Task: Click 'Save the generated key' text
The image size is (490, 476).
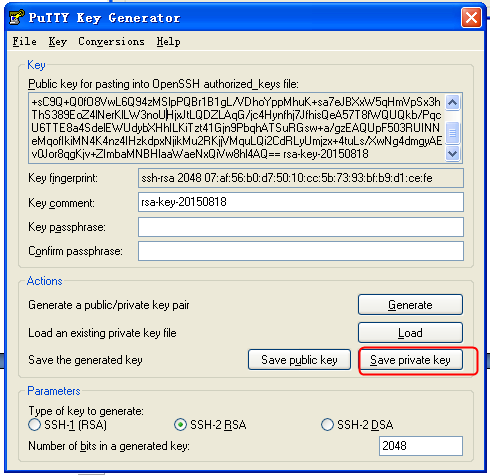Action: tap(85, 360)
